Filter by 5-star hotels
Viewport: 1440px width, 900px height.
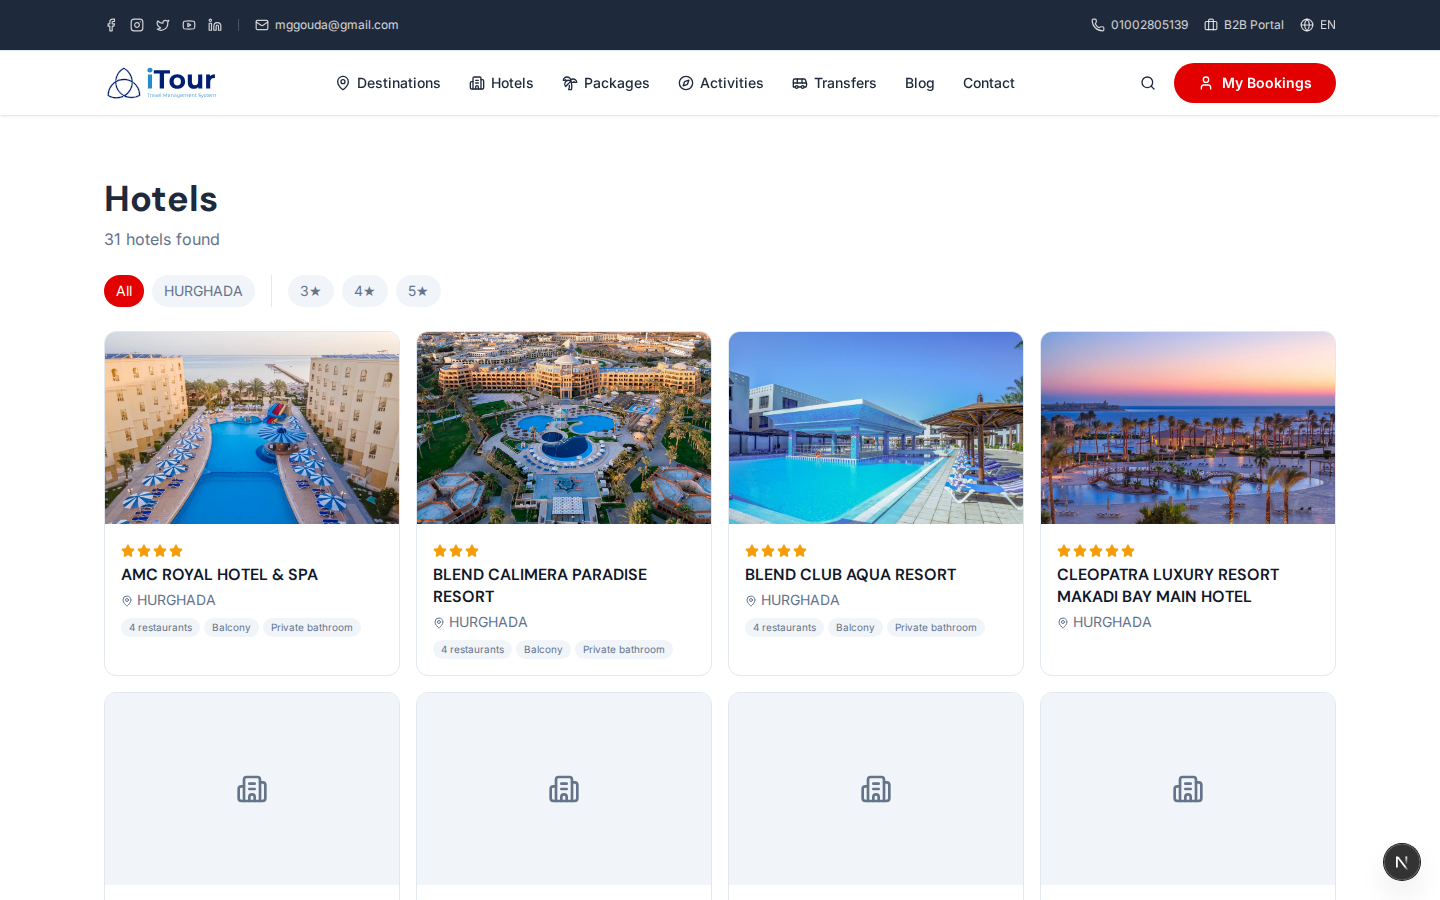(x=418, y=291)
